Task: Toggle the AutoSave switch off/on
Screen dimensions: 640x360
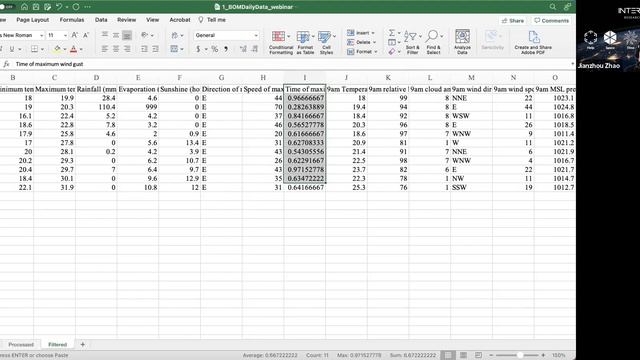Action: pyautogui.click(x=7, y=7)
